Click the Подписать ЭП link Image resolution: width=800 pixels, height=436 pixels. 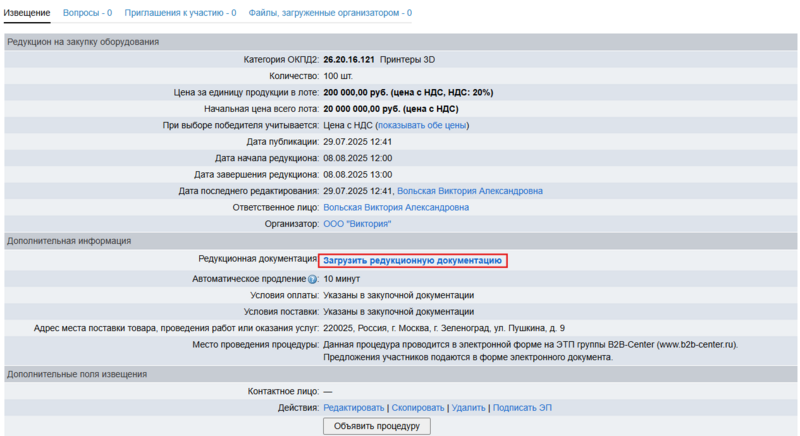521,408
